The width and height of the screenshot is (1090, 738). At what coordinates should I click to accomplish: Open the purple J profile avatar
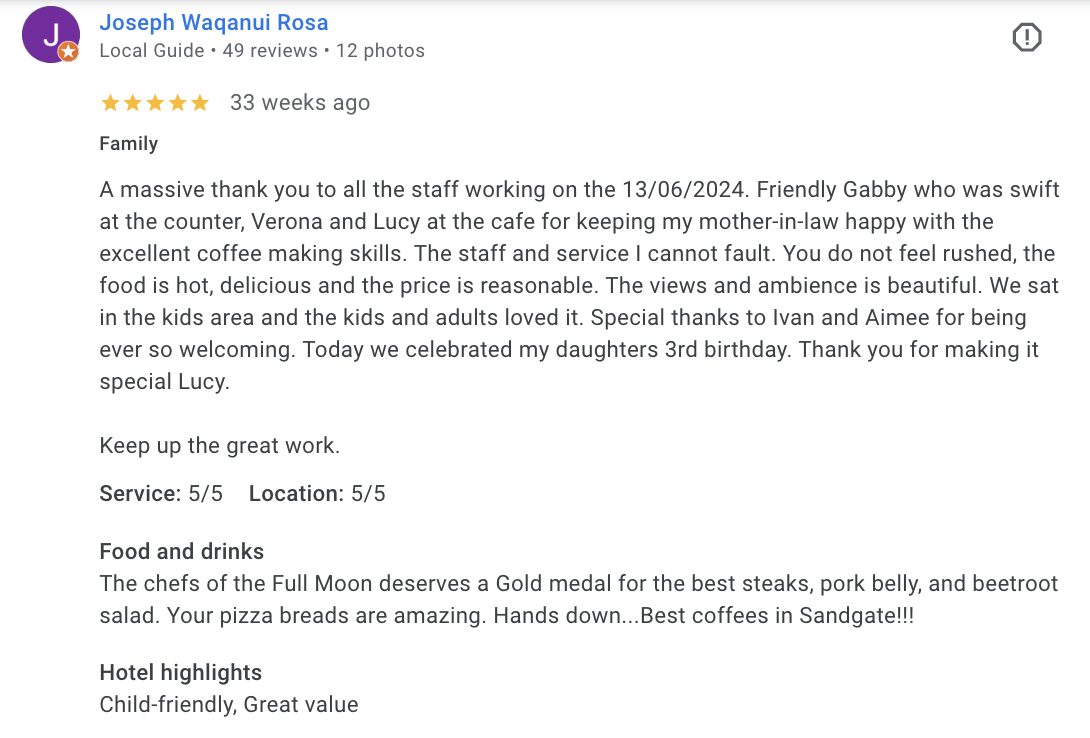51,35
